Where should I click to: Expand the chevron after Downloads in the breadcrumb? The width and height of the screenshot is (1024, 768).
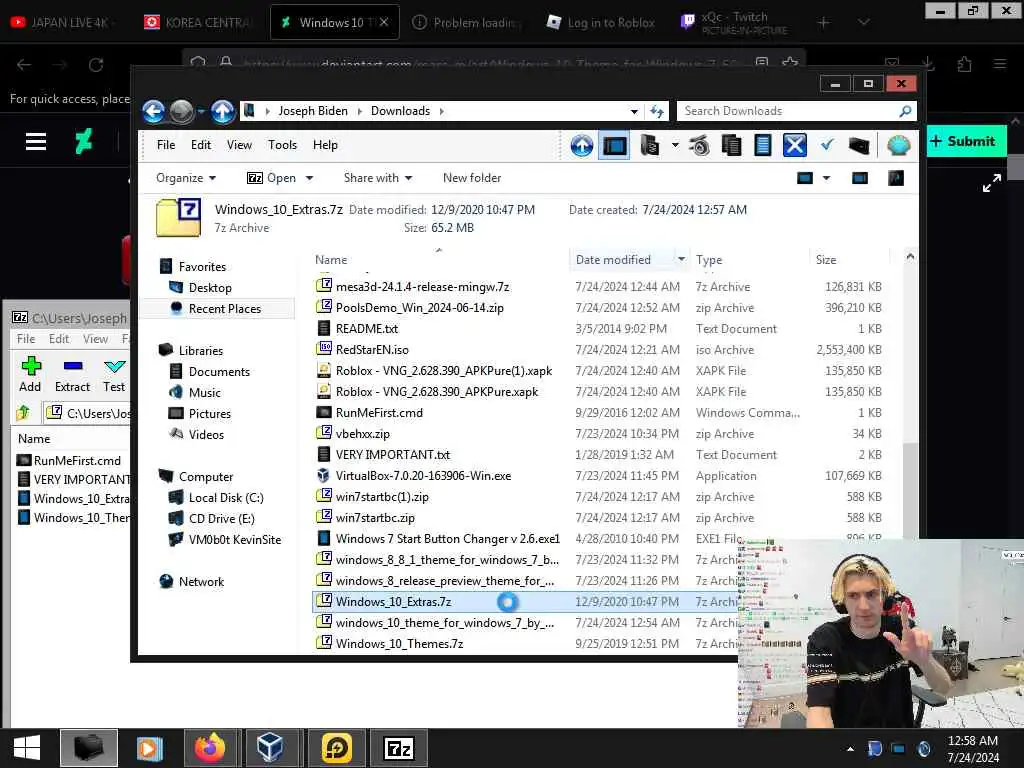click(x=441, y=111)
